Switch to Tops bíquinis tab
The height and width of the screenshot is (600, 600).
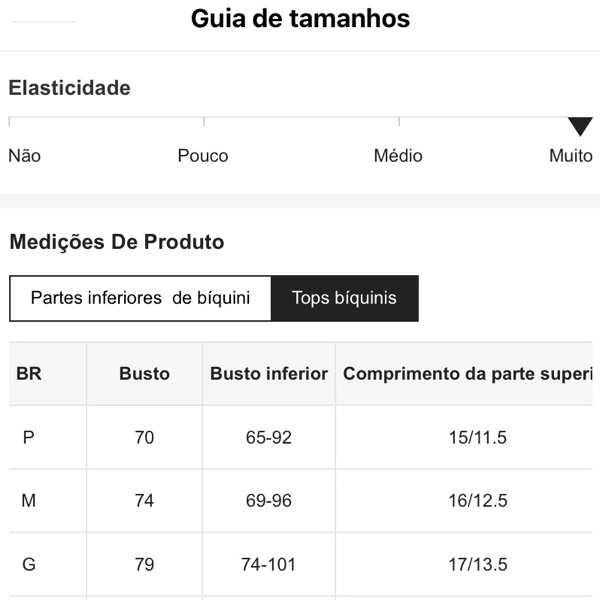click(344, 298)
